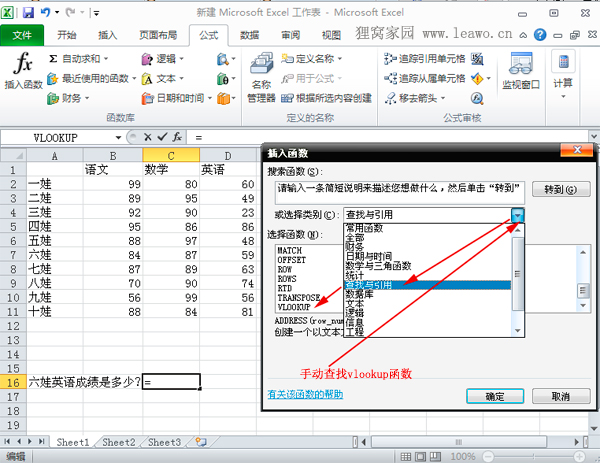This screenshot has width=600, height=463.
Task: Click the OK (确定) button in dialog
Action: (495, 396)
